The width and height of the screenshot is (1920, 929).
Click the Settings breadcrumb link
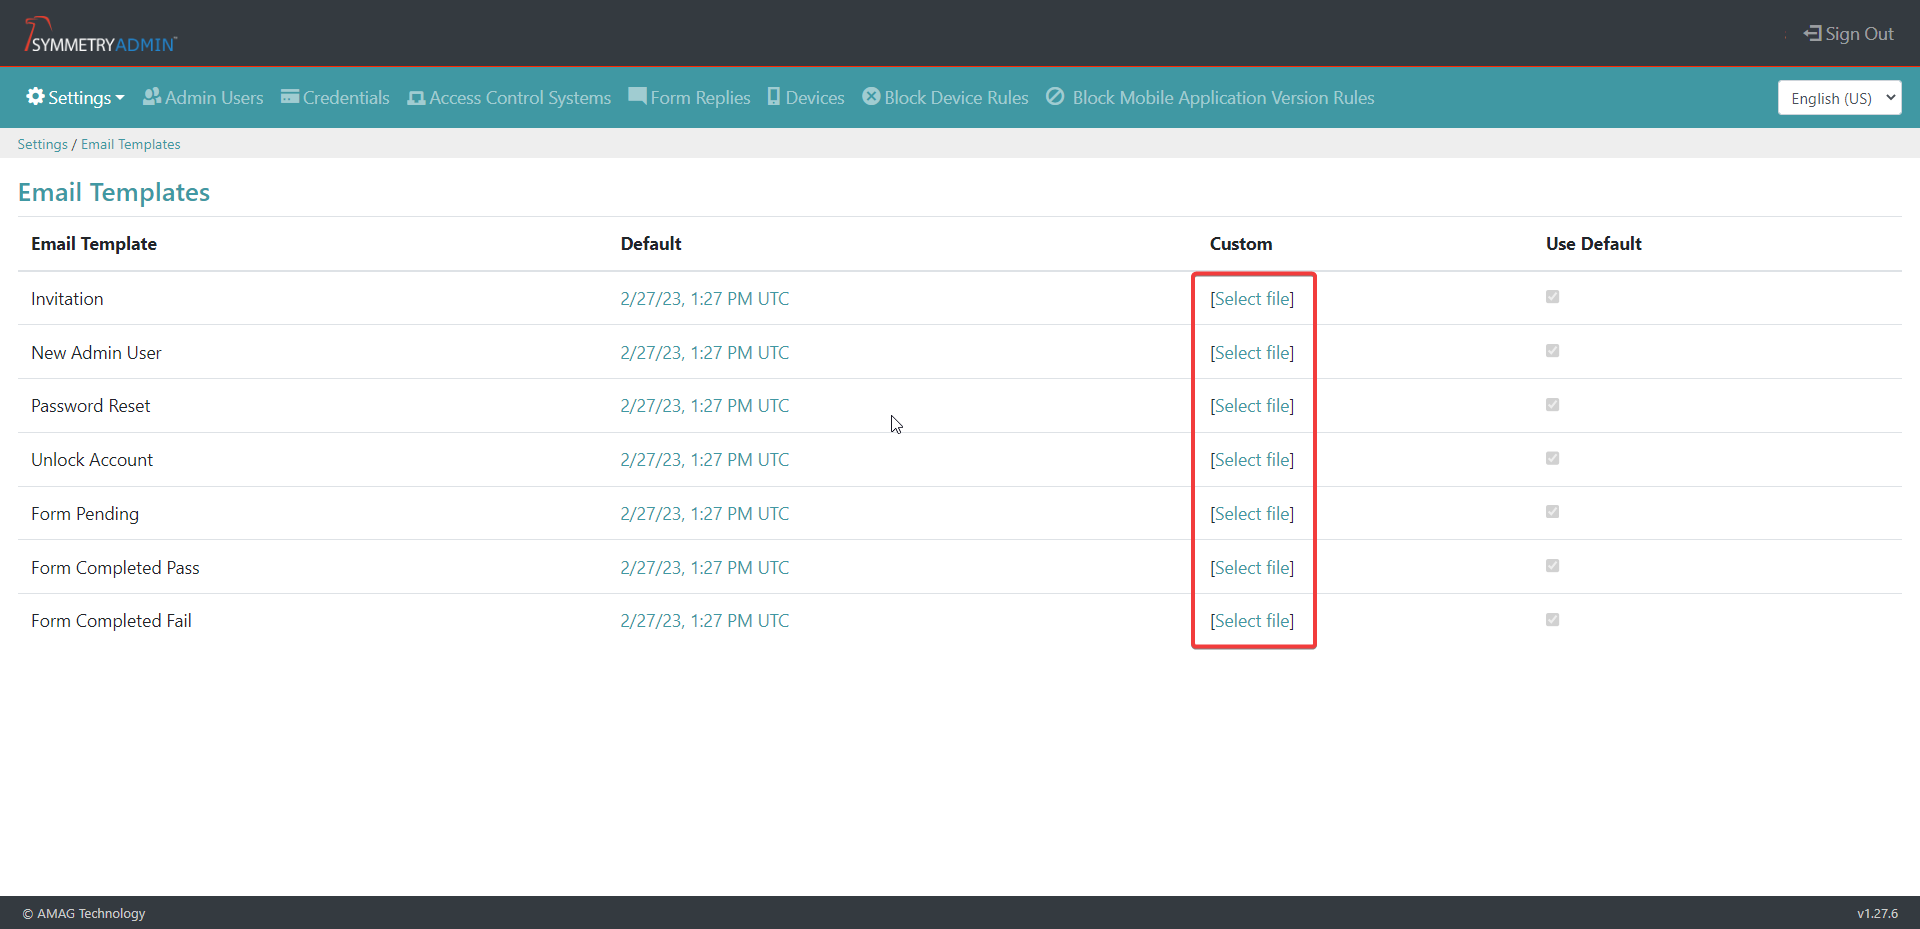[42, 144]
